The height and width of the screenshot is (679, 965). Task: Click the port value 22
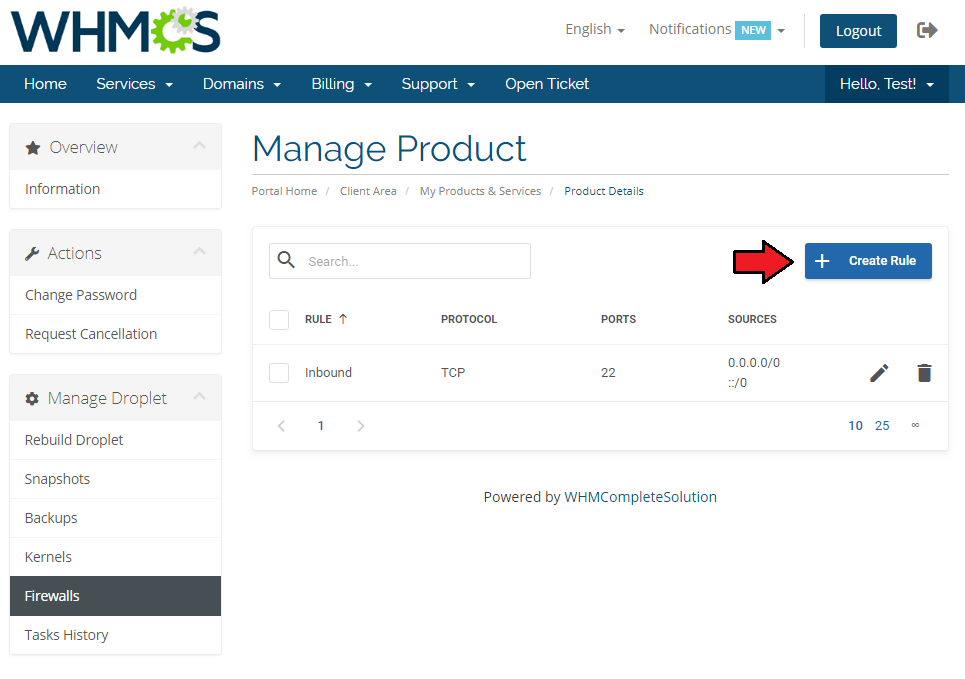(608, 372)
